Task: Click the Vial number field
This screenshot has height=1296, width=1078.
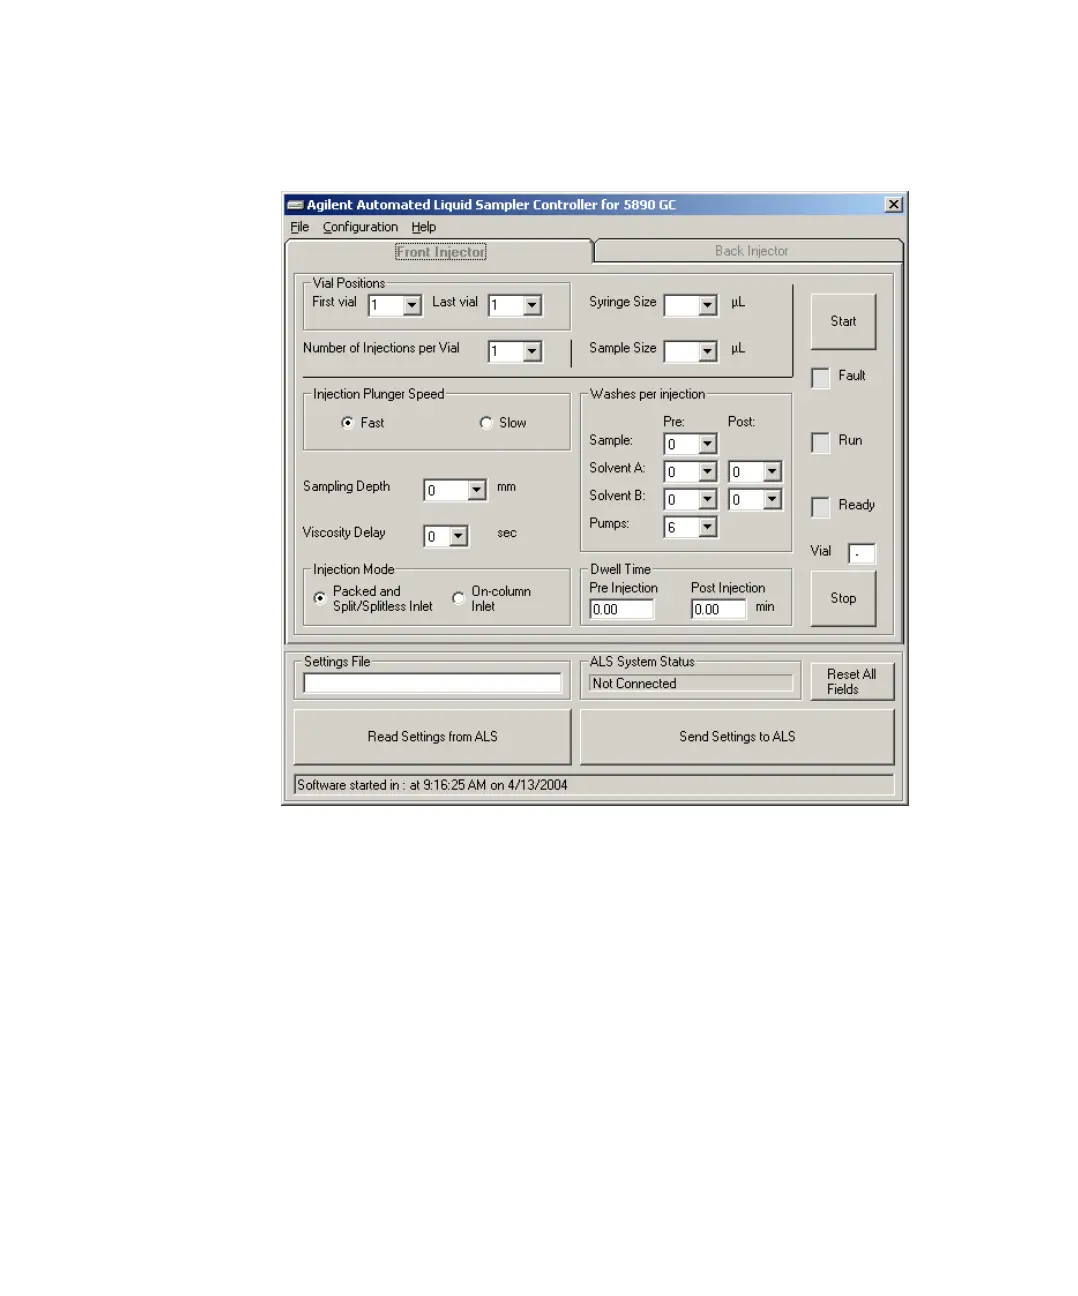Action: click(x=861, y=553)
